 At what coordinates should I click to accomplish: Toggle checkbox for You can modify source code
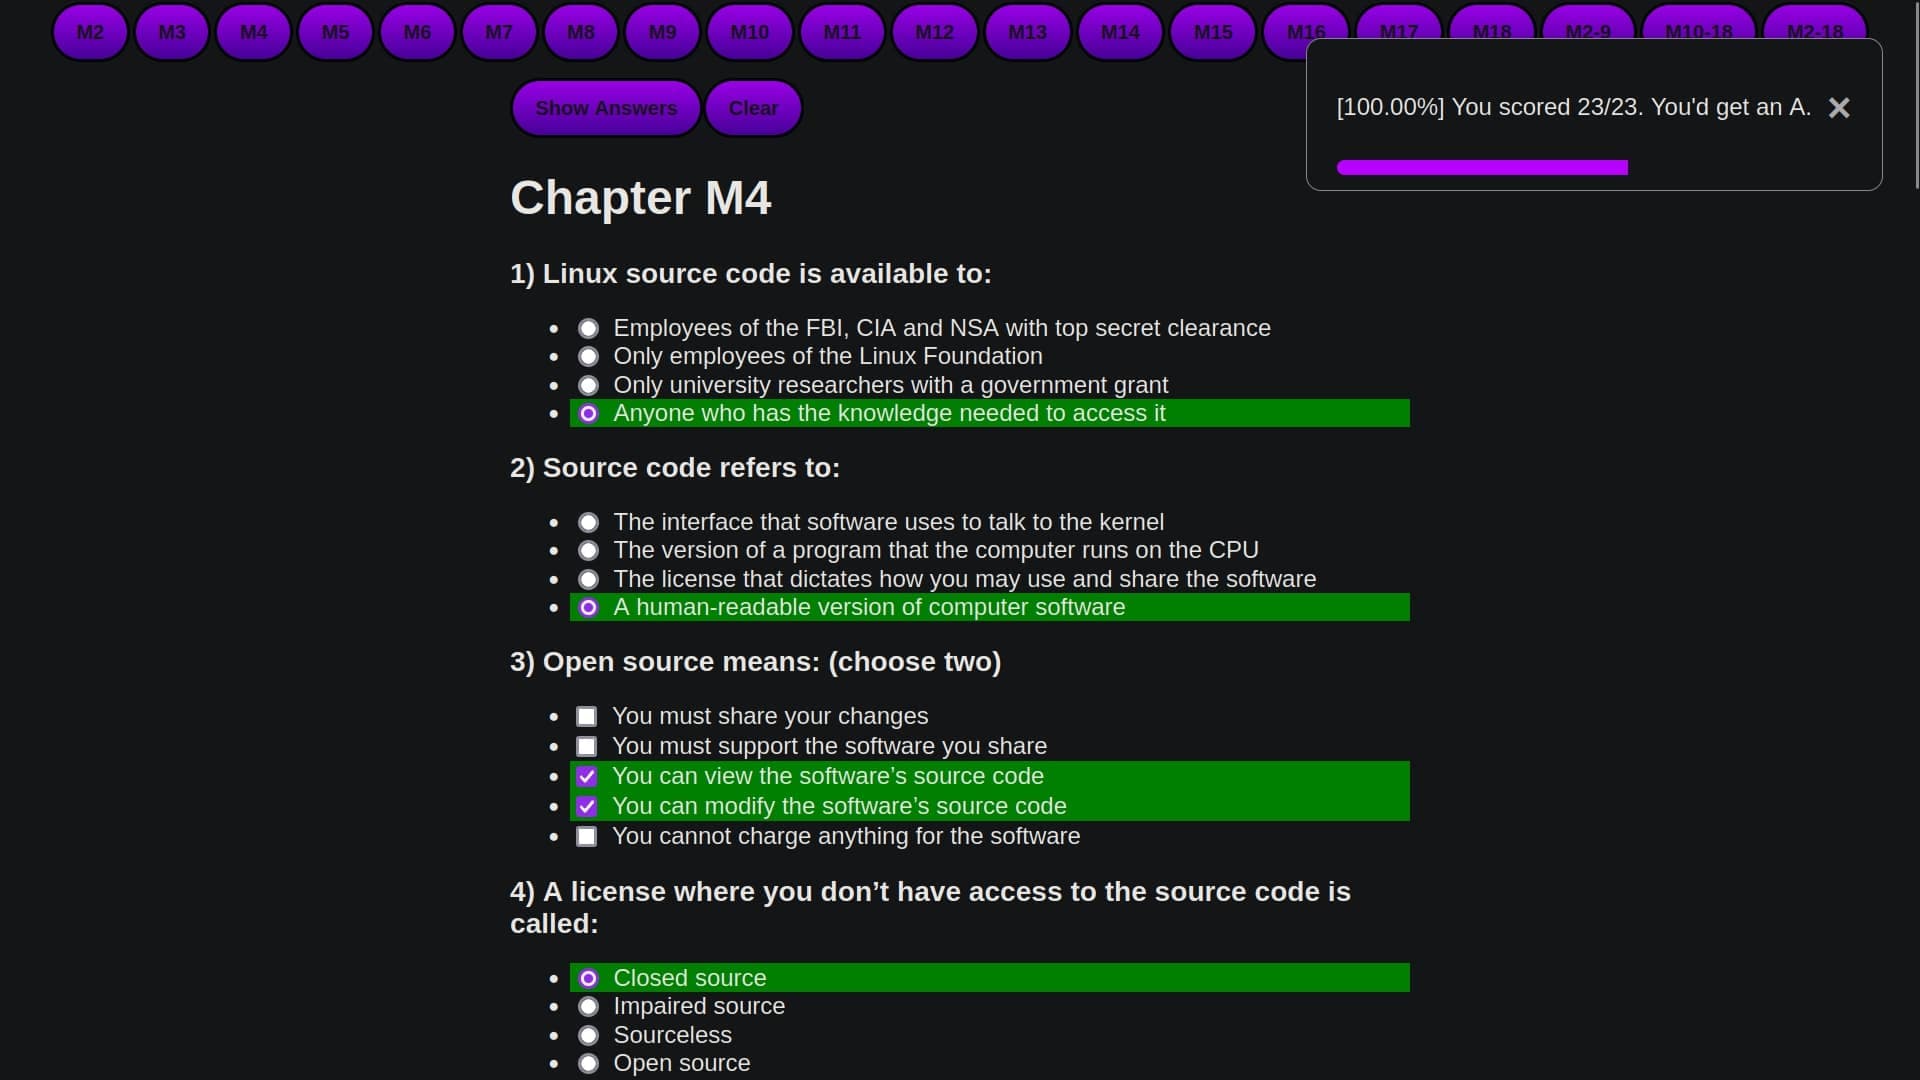pos(587,806)
